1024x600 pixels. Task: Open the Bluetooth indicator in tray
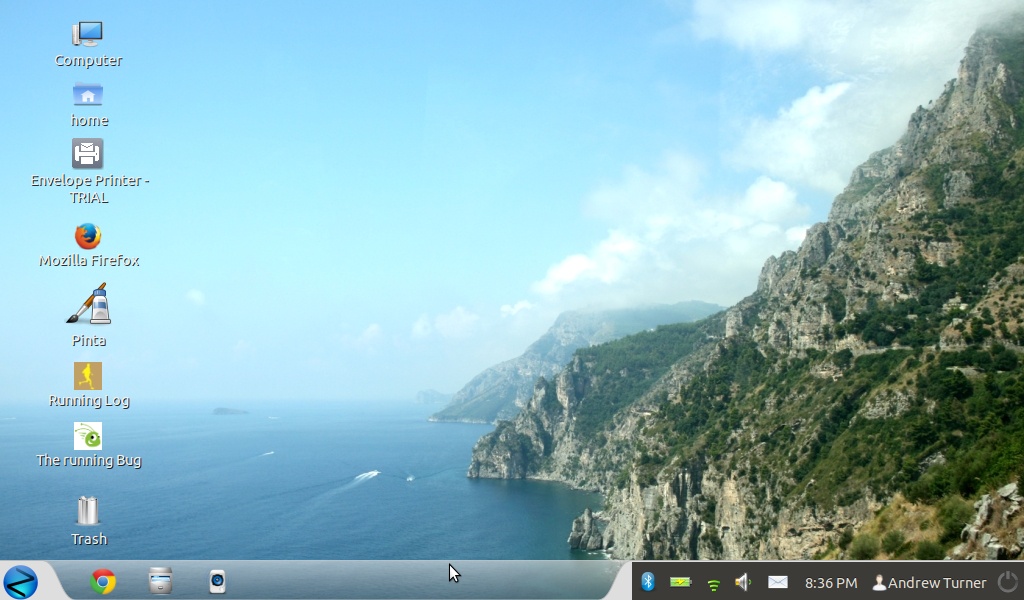(647, 582)
